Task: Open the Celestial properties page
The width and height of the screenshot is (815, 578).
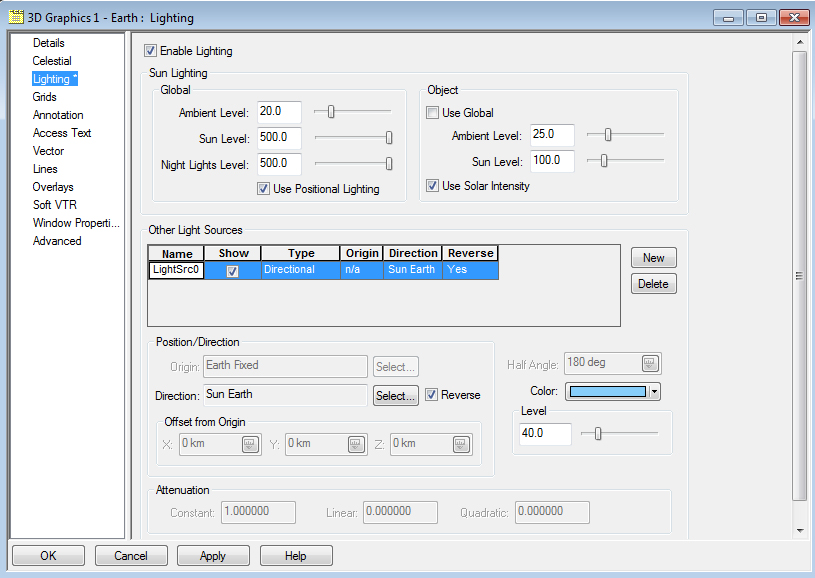Action: click(52, 61)
